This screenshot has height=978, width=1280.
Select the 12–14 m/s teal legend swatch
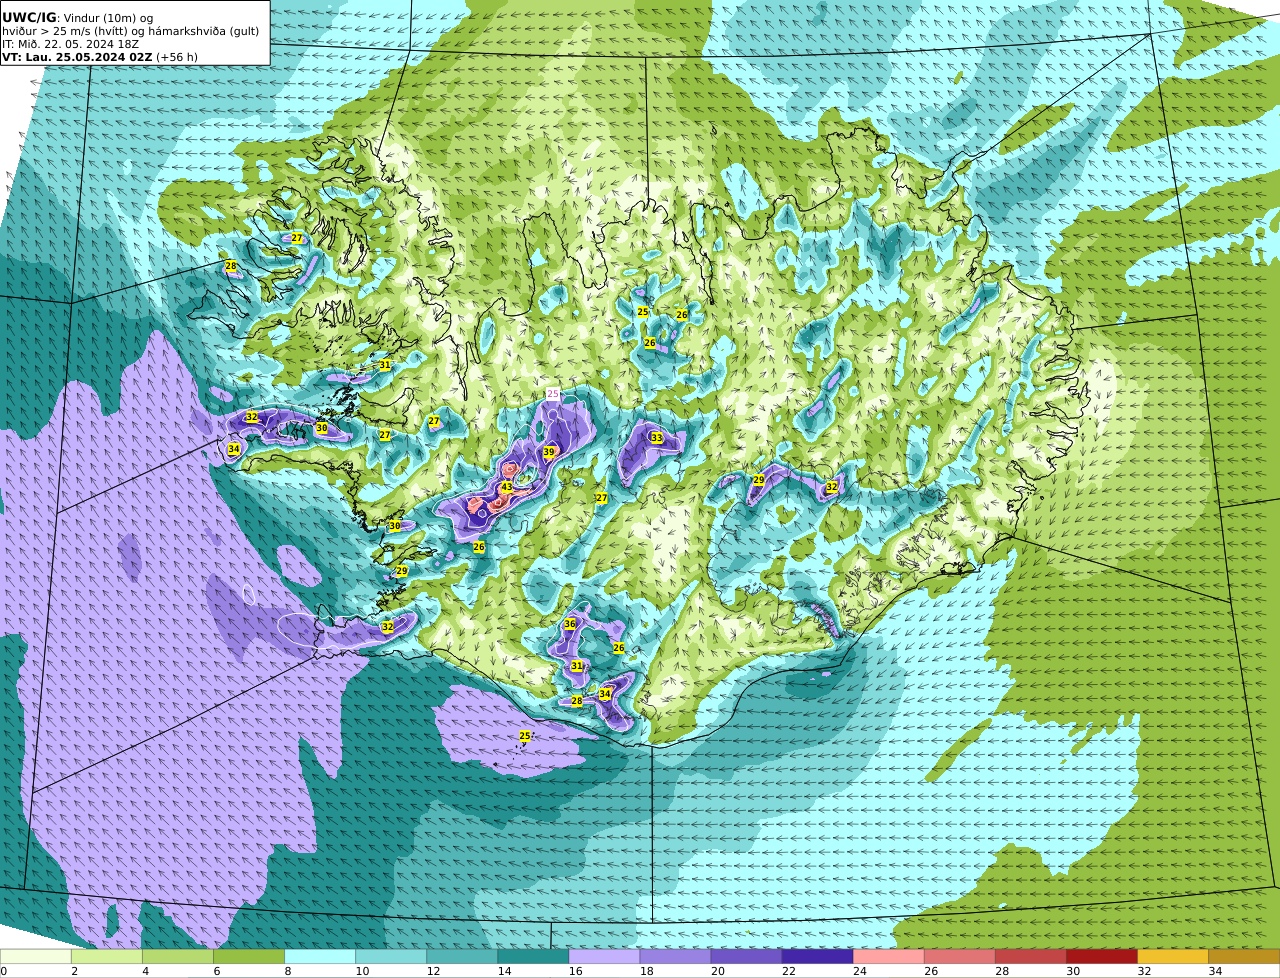coord(461,956)
